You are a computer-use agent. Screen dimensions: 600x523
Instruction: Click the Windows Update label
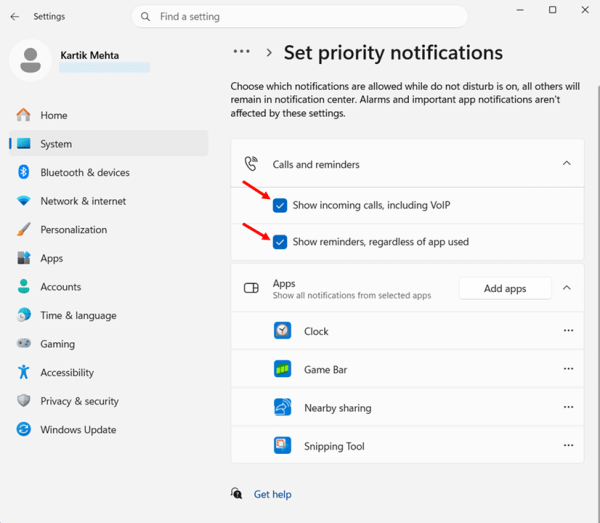click(x=78, y=430)
